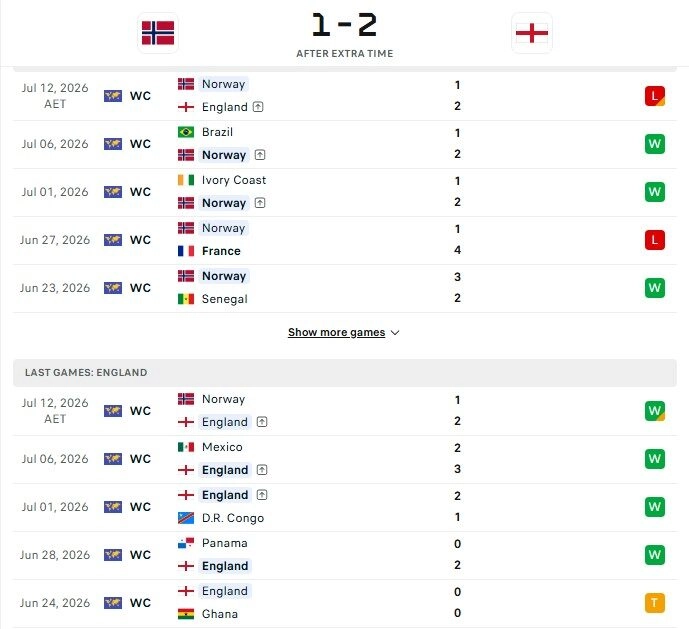Open the Norway vs France Jun 27 match
Screen dimensions: 689x629
click(x=345, y=240)
